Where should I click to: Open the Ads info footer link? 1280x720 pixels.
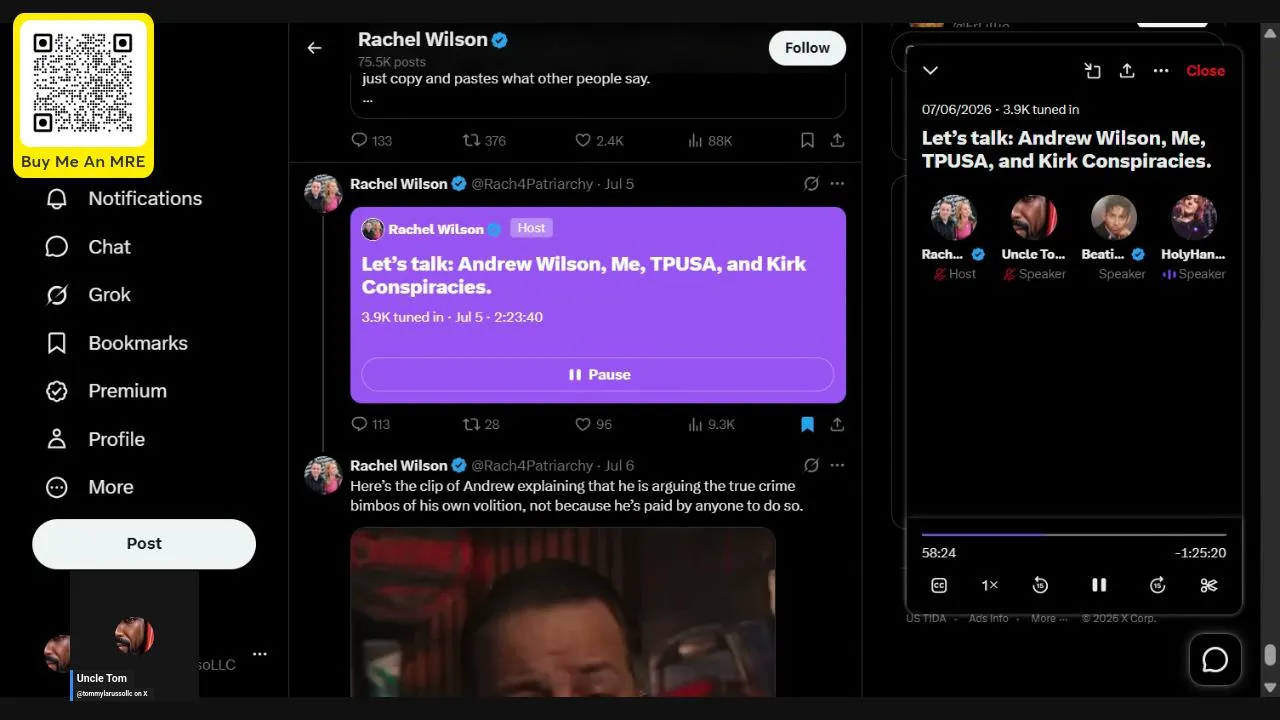coord(988,619)
